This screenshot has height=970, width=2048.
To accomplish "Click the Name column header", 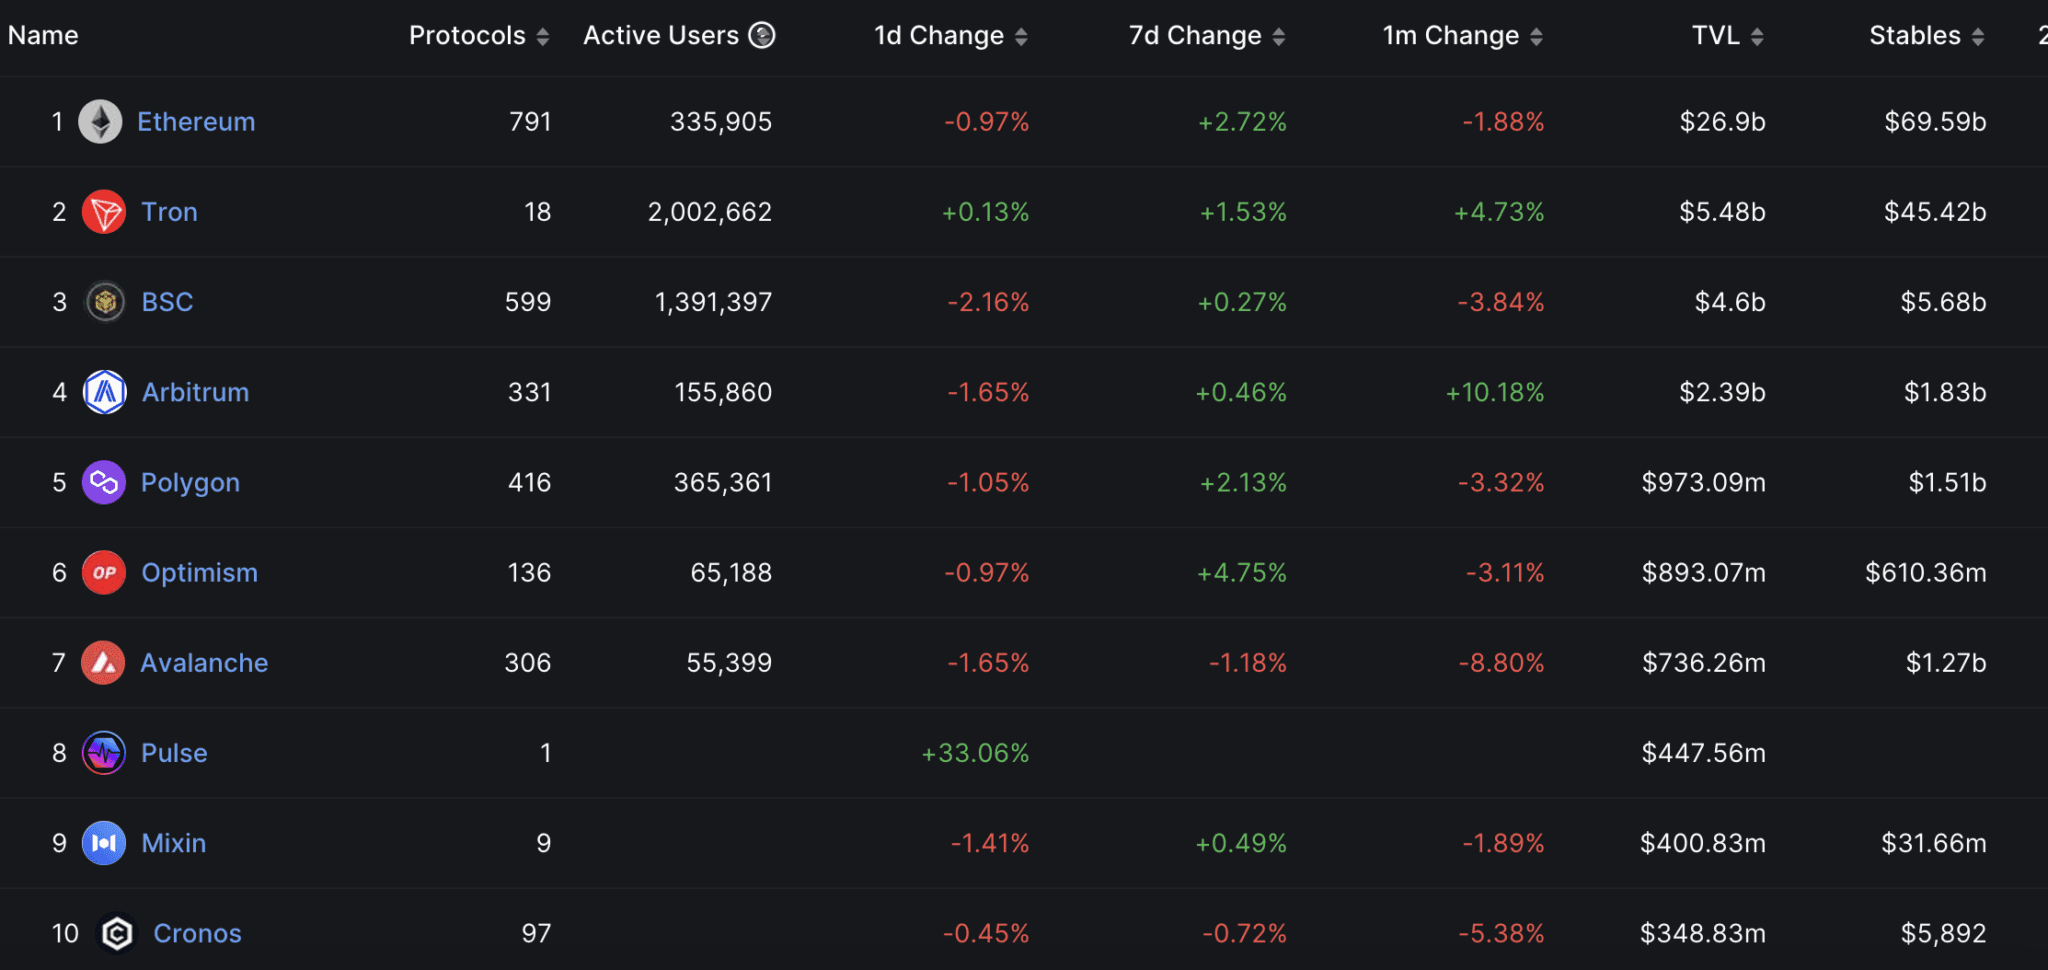I will tap(43, 36).
